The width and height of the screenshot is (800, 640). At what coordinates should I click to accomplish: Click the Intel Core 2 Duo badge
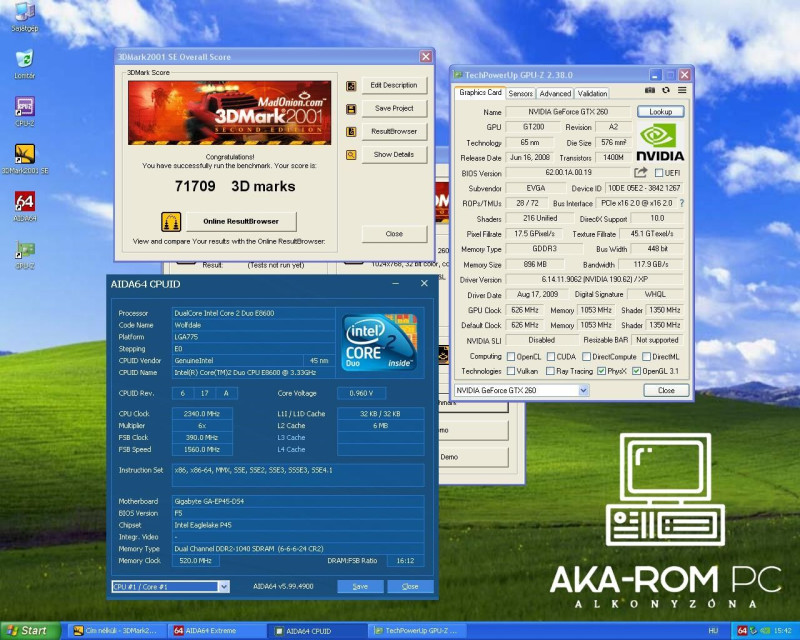click(x=379, y=341)
